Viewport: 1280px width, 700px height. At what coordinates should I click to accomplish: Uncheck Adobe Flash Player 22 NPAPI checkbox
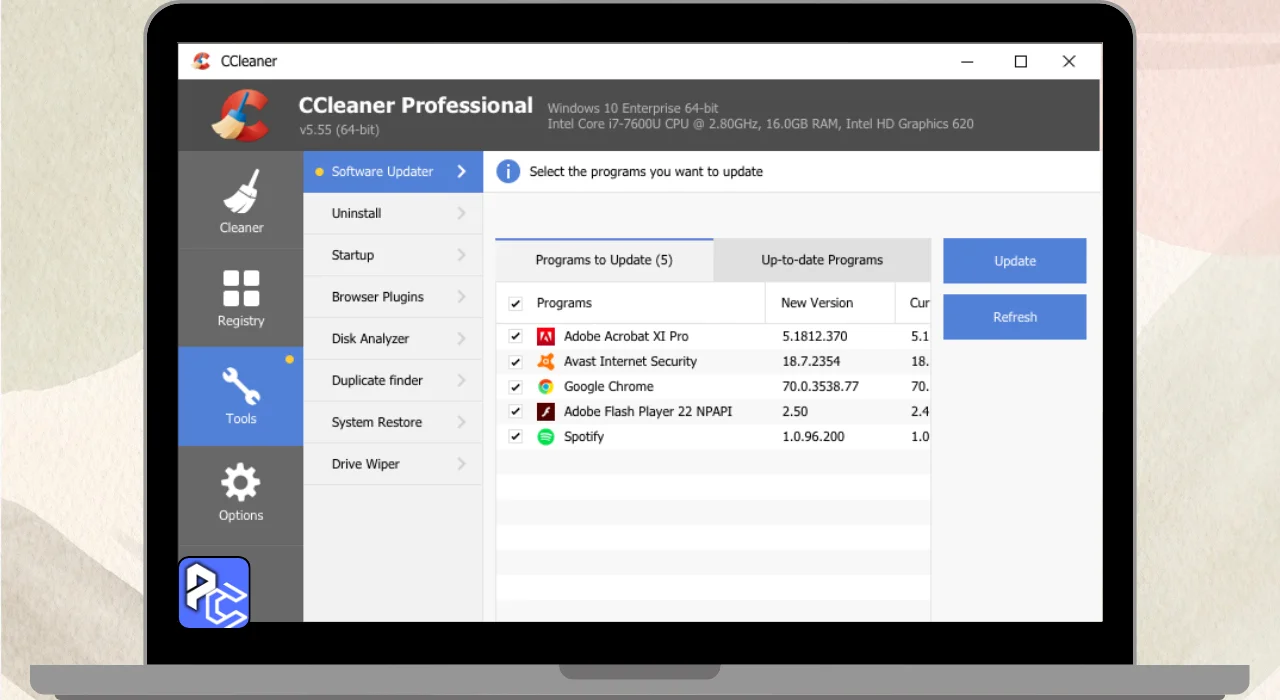(x=516, y=411)
